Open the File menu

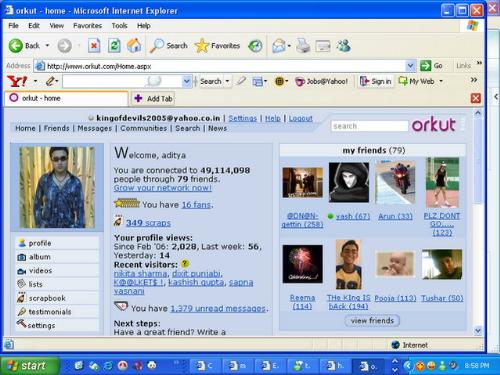click(13, 26)
